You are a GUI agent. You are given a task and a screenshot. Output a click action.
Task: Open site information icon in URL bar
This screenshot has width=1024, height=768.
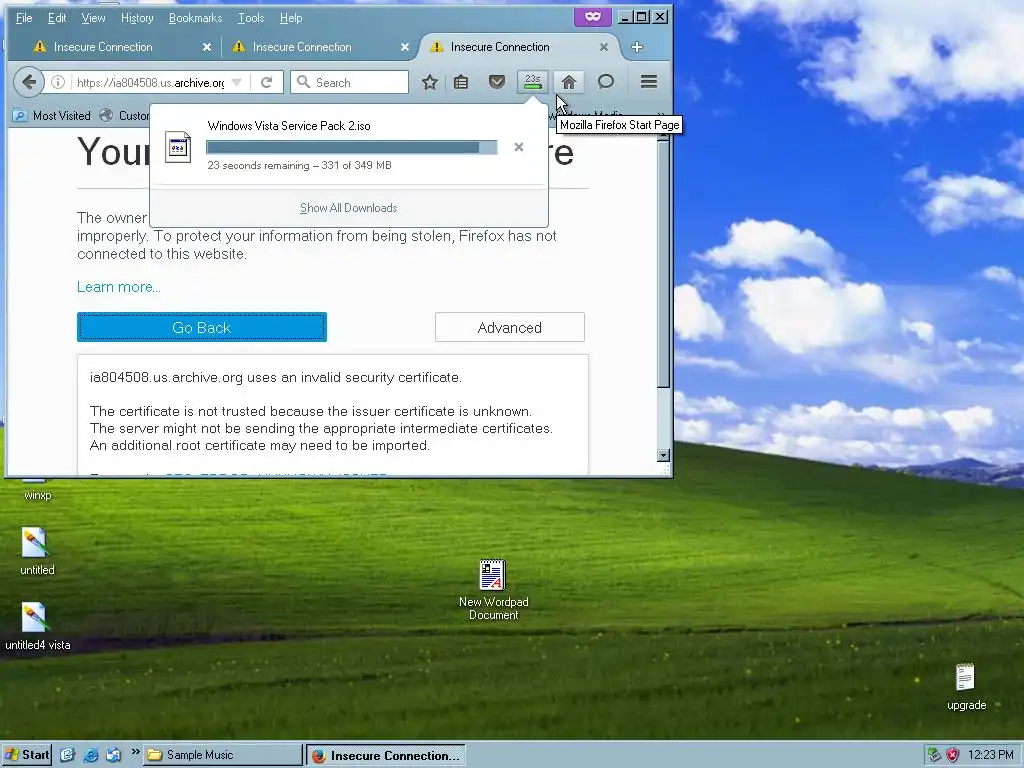(x=58, y=82)
